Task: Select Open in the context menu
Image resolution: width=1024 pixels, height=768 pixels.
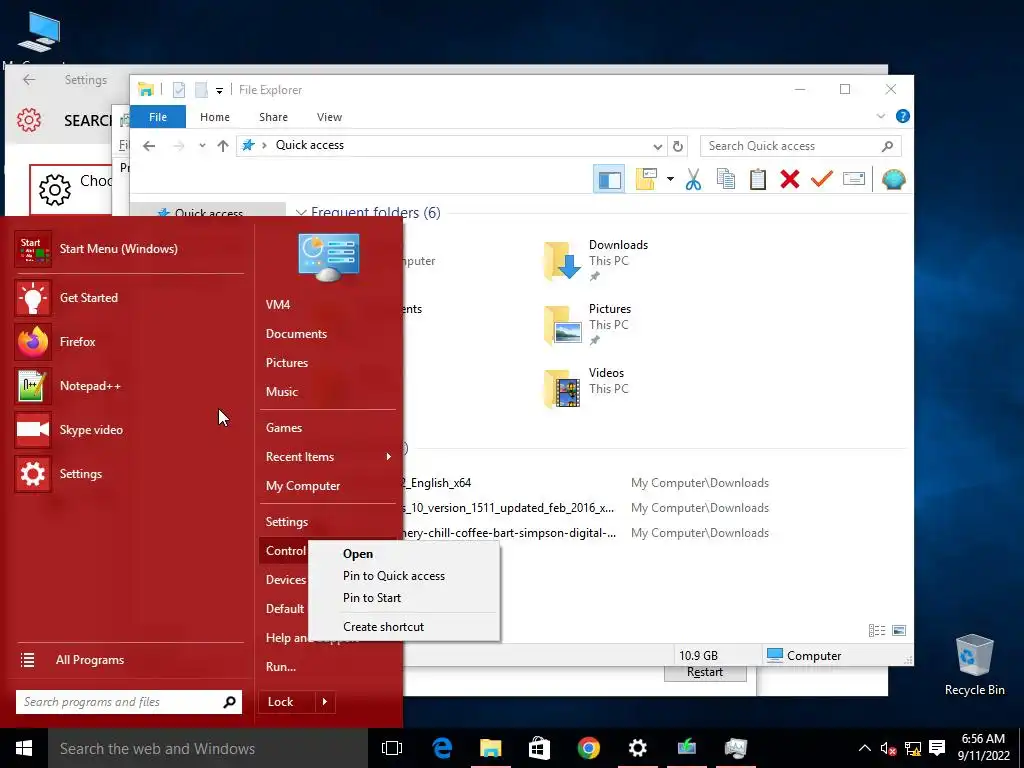Action: [404, 554]
